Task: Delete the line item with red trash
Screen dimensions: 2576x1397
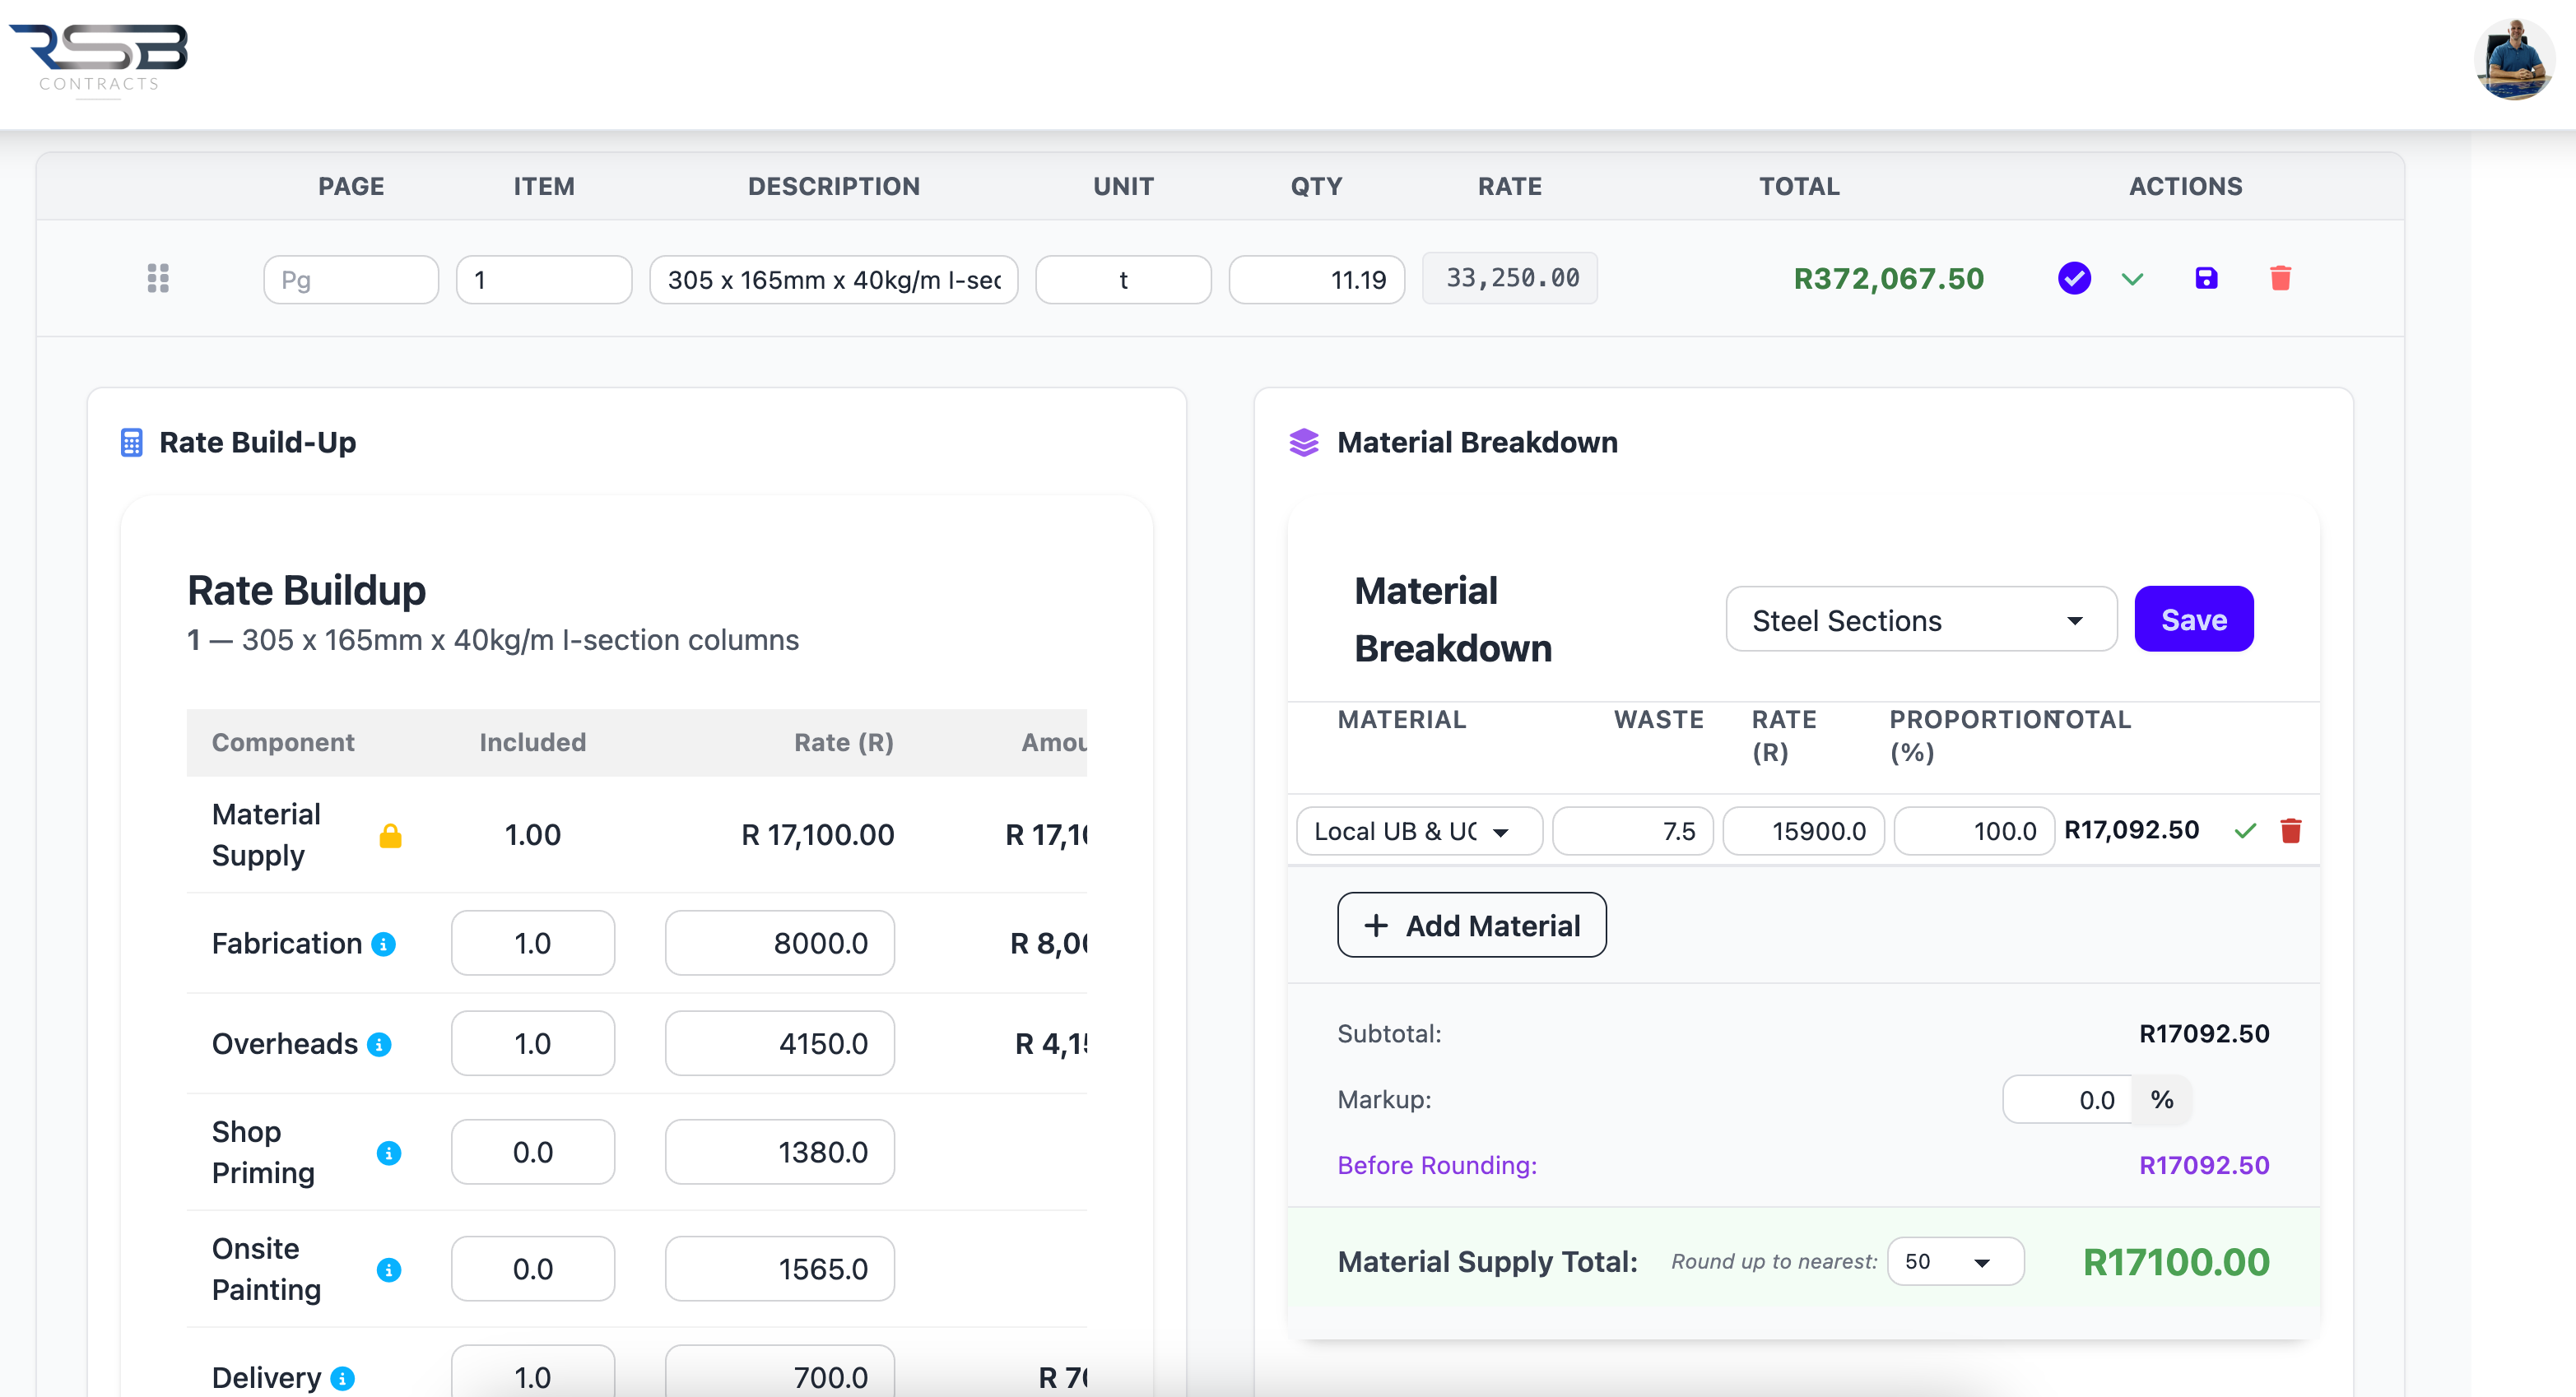Action: click(2280, 278)
